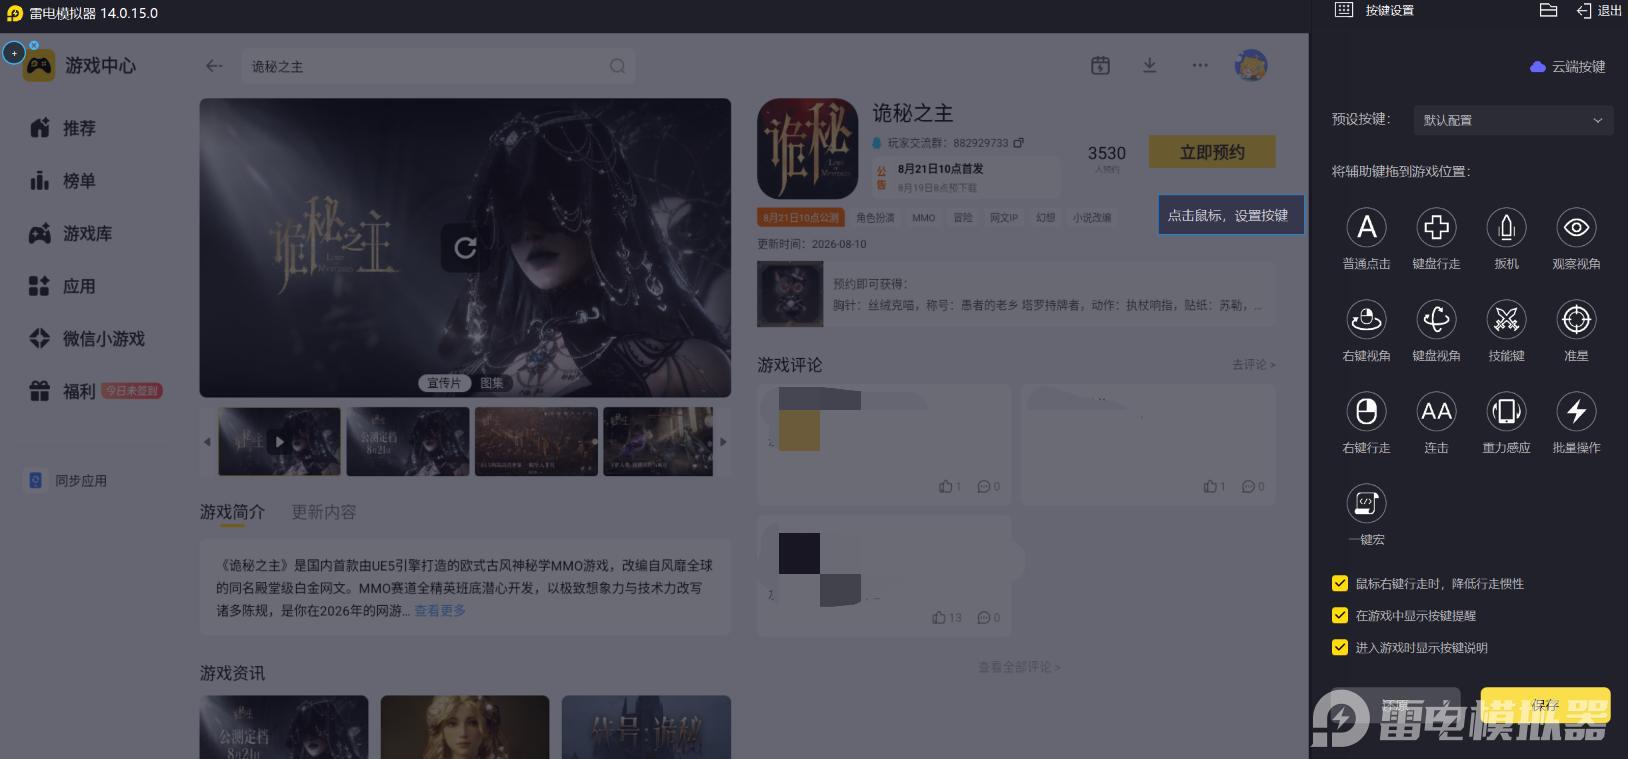
Task: Select the second 公测定档 media thumbnail
Action: click(x=408, y=441)
